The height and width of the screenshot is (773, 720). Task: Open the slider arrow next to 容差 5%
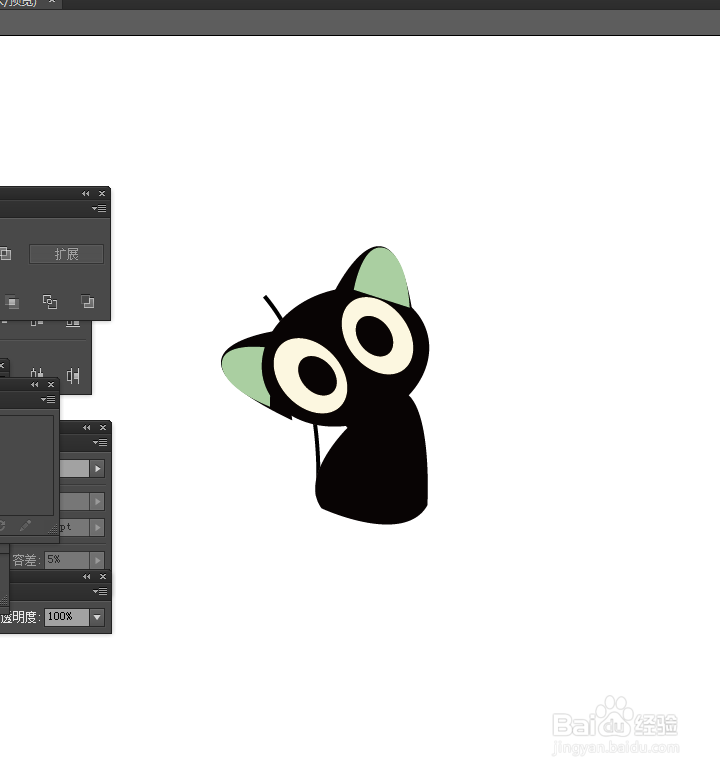coord(98,561)
